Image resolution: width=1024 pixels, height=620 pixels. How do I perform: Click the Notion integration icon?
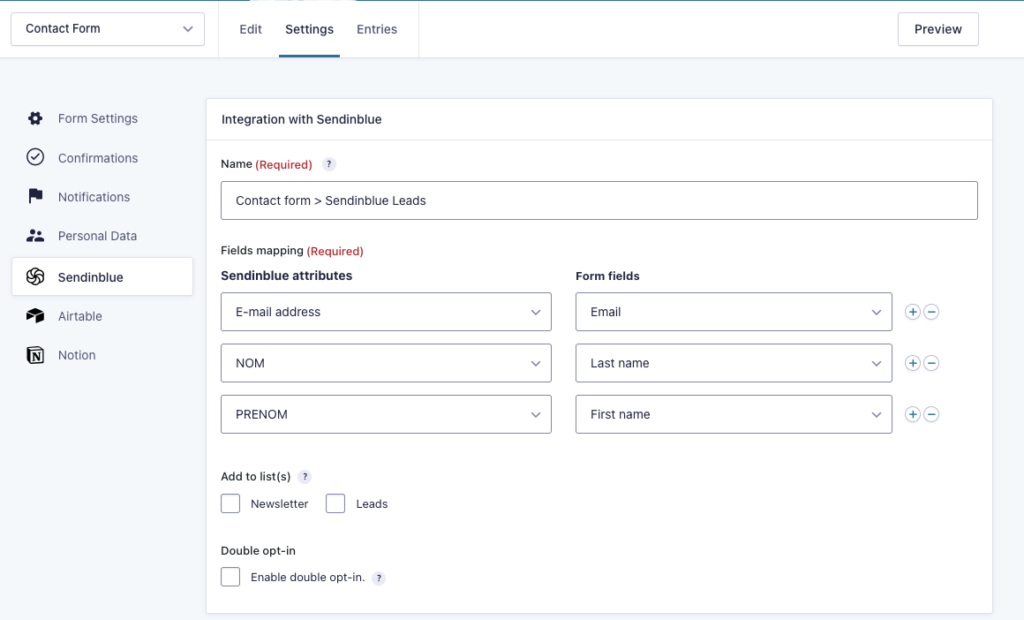click(35, 354)
